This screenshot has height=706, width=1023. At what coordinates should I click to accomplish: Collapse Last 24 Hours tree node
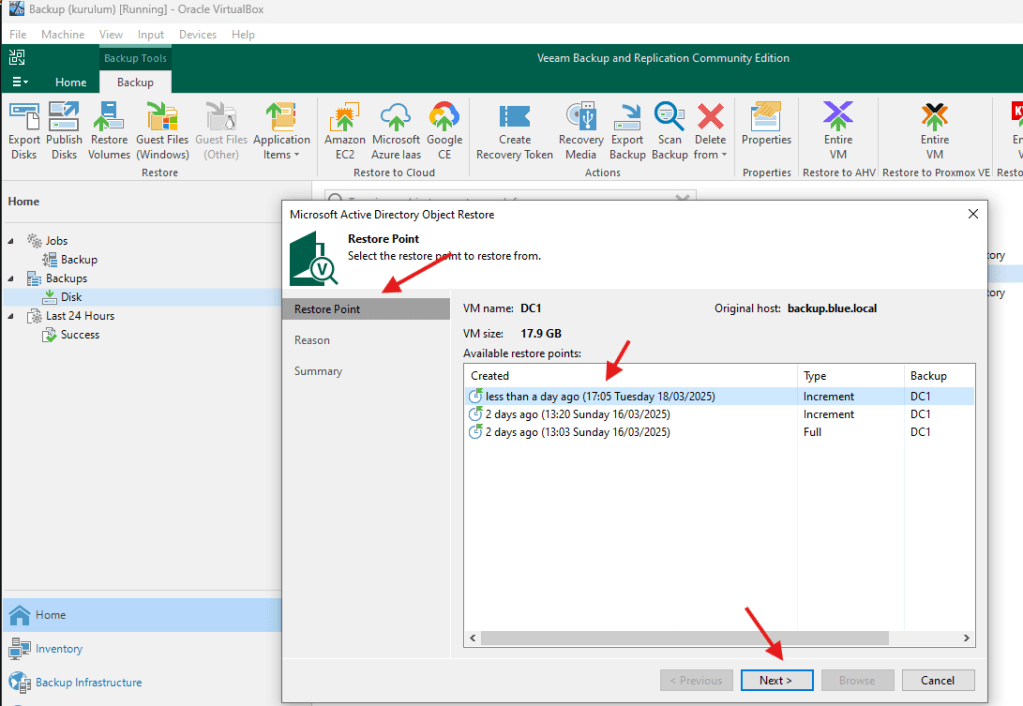pyautogui.click(x=11, y=316)
